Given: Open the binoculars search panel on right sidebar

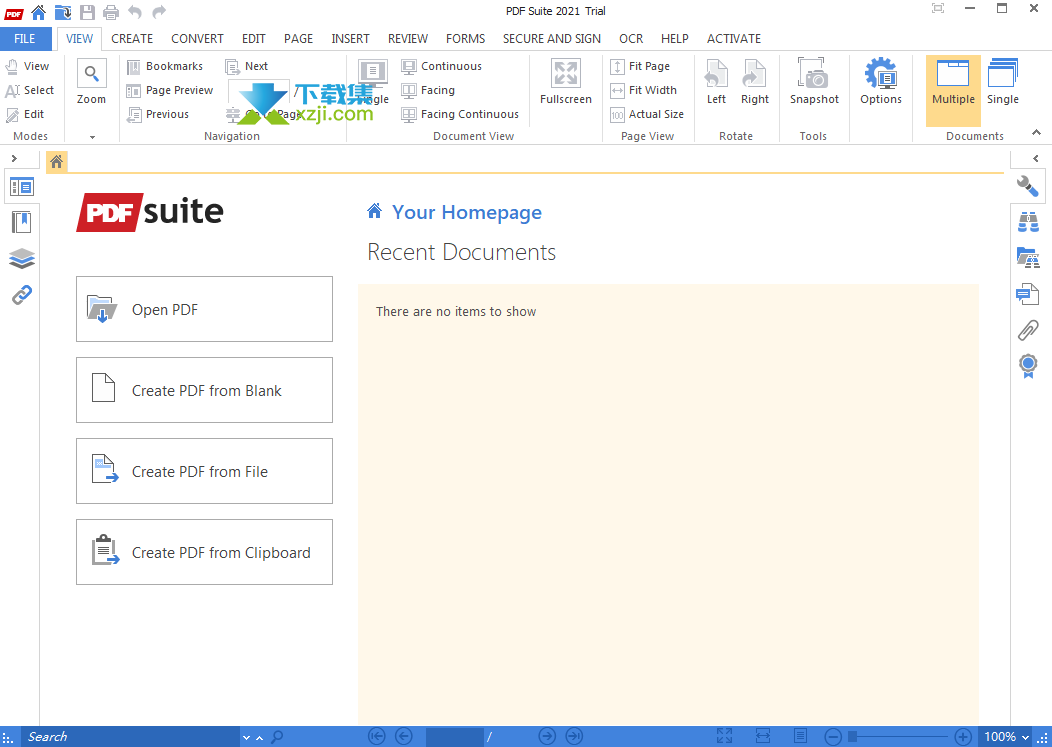Looking at the screenshot, I should tap(1028, 221).
